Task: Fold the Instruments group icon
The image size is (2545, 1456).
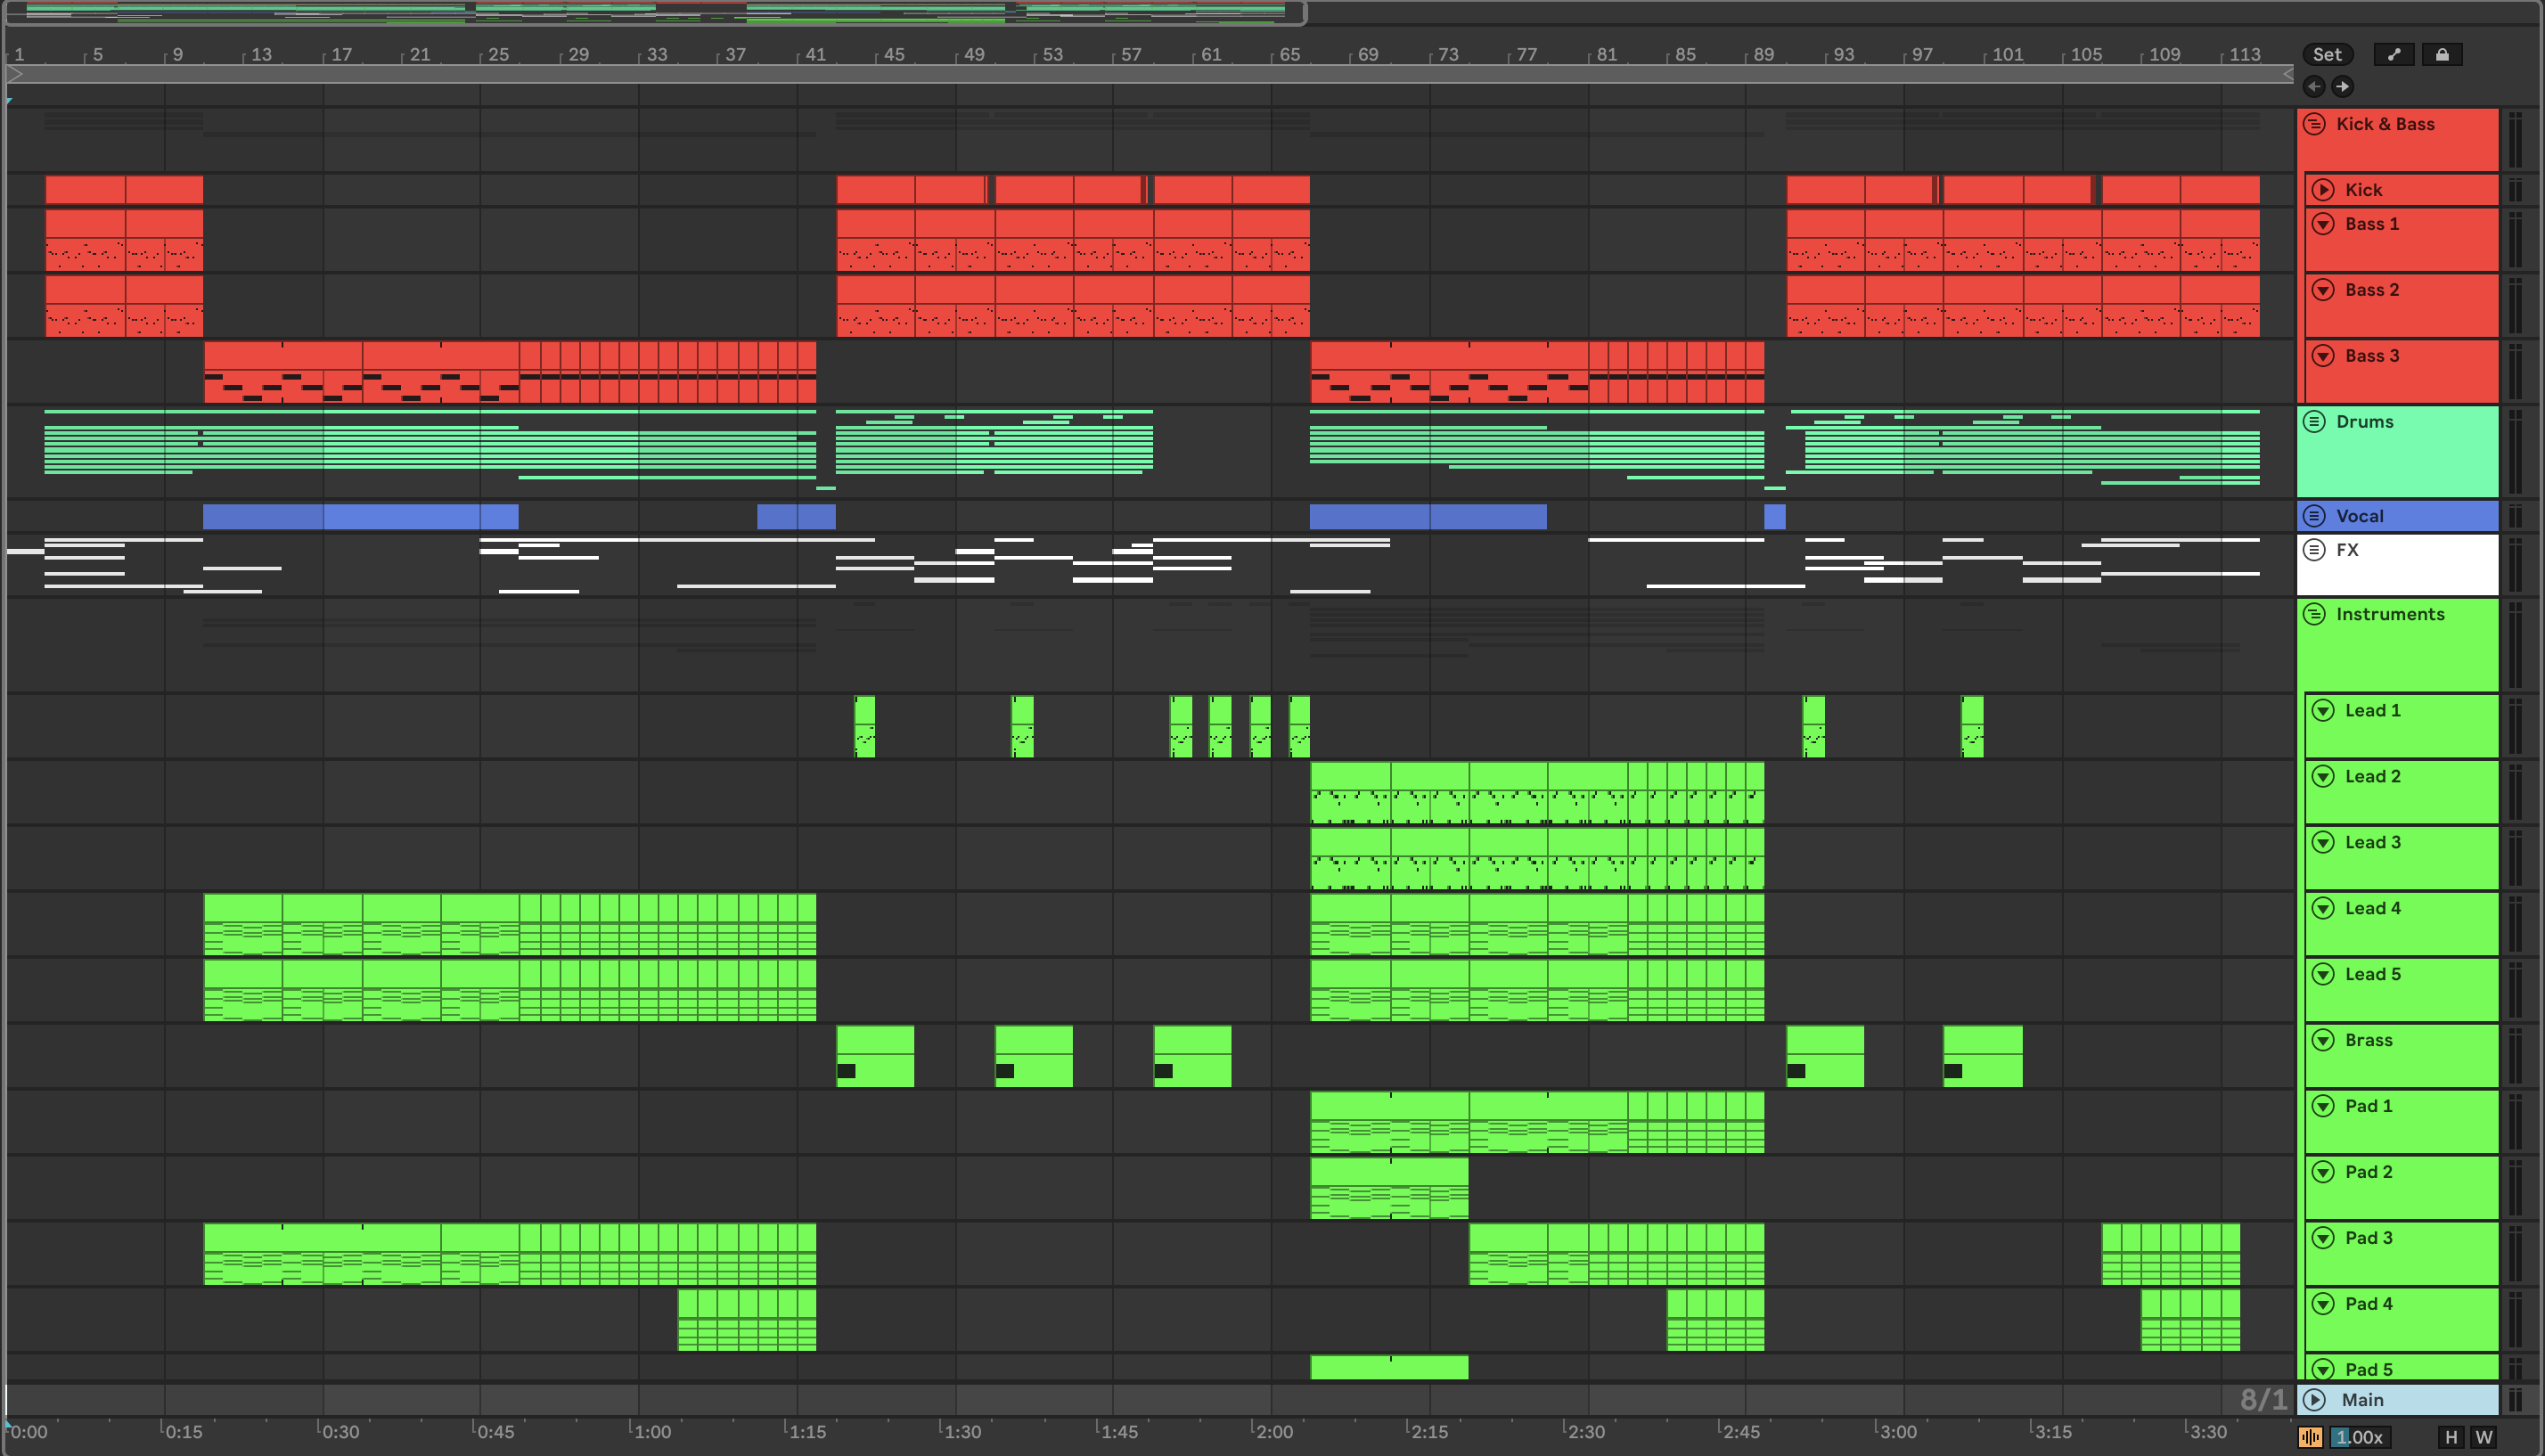Action: pyautogui.click(x=2315, y=614)
